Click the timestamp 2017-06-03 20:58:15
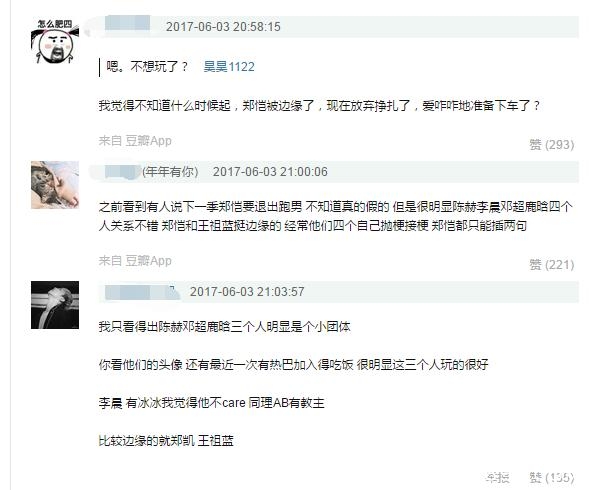The image size is (589, 490). pos(223,27)
